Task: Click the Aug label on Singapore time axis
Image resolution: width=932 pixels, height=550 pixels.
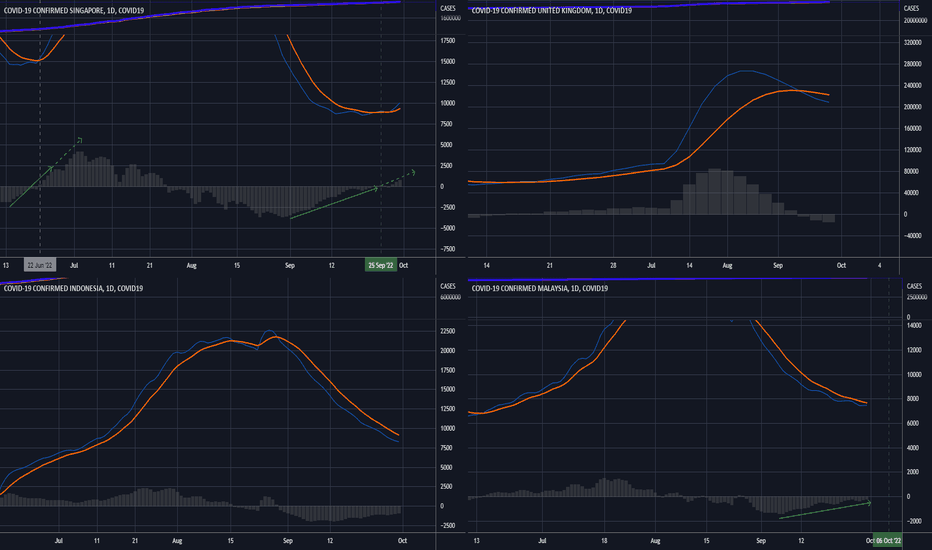Action: tap(191, 266)
